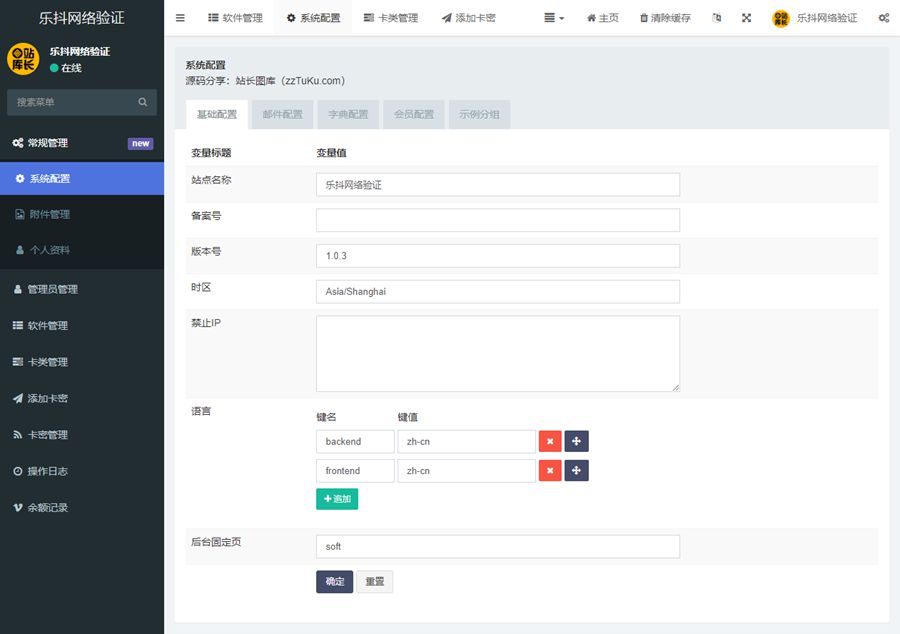Click the move handle icon for the frontend row

point(576,470)
